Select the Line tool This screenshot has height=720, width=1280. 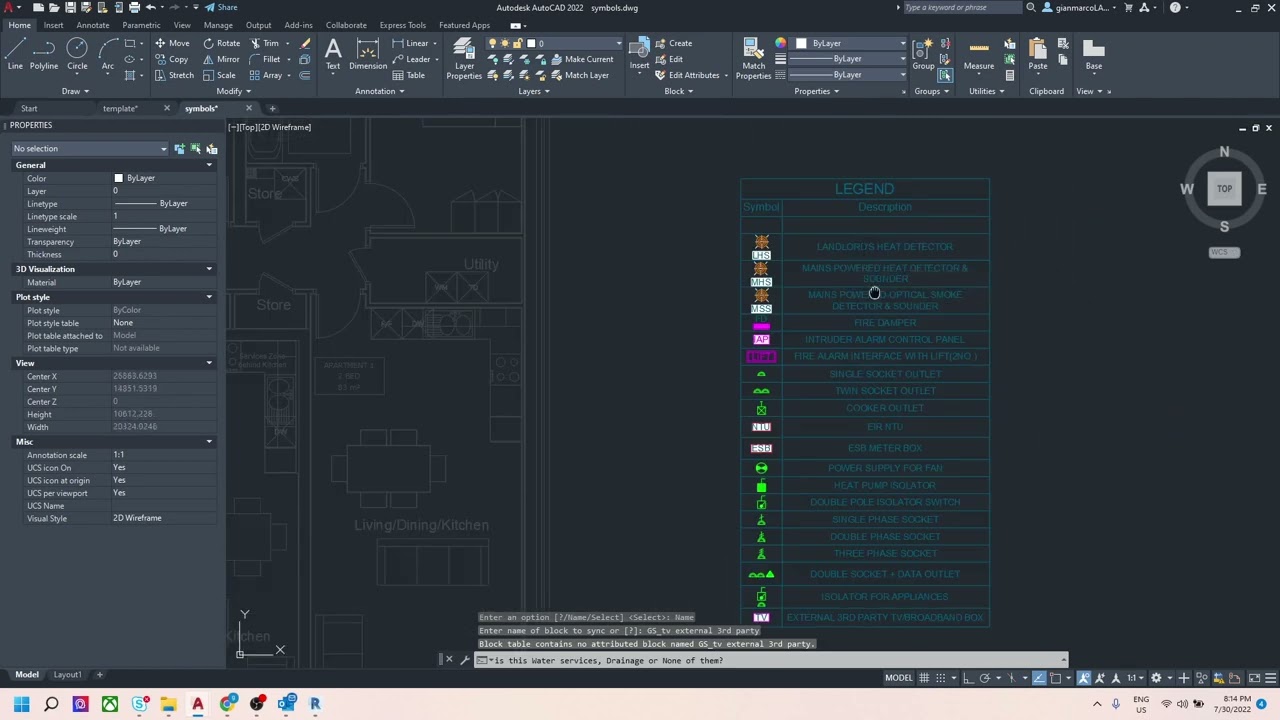click(x=15, y=55)
